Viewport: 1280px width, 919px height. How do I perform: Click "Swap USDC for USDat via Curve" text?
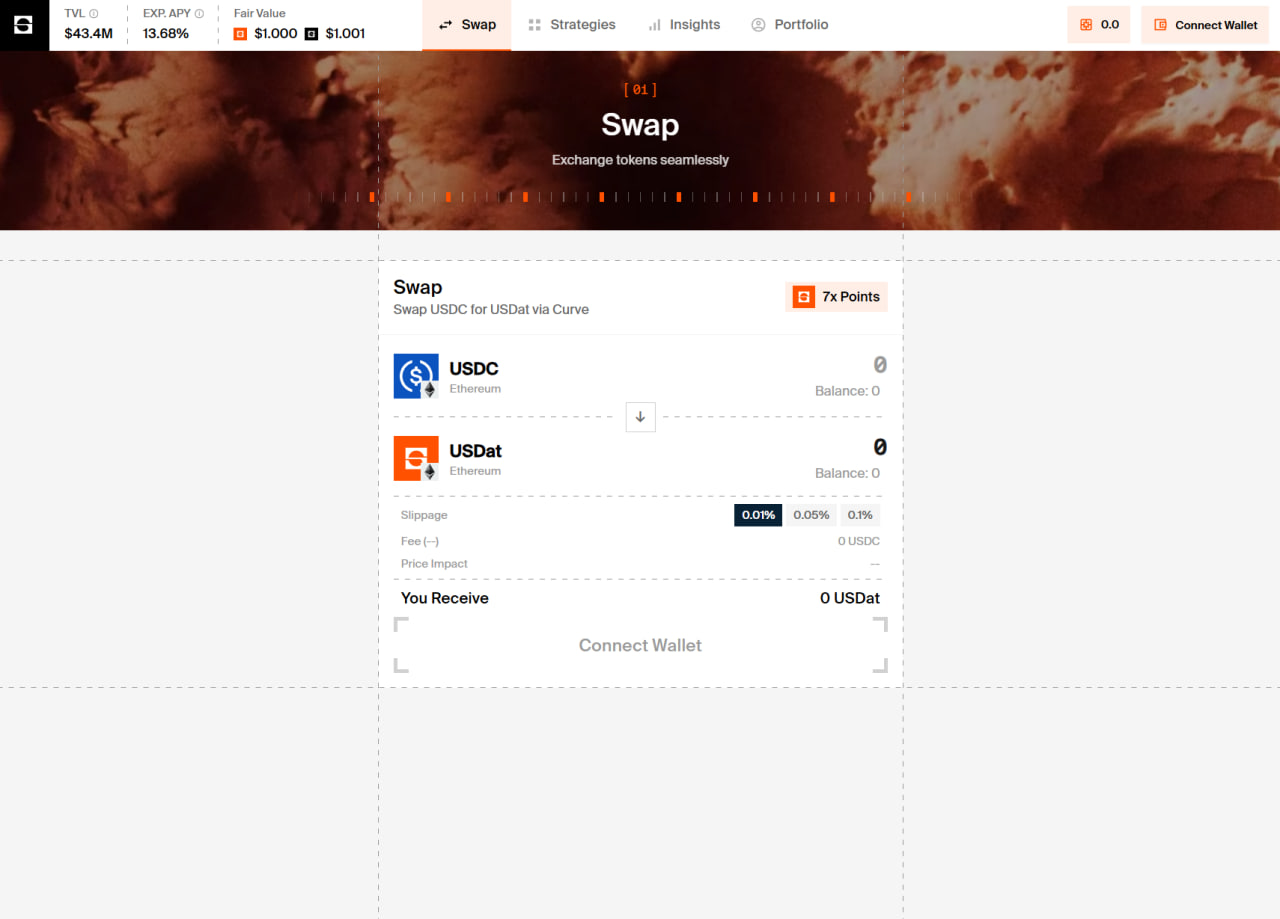click(x=491, y=309)
